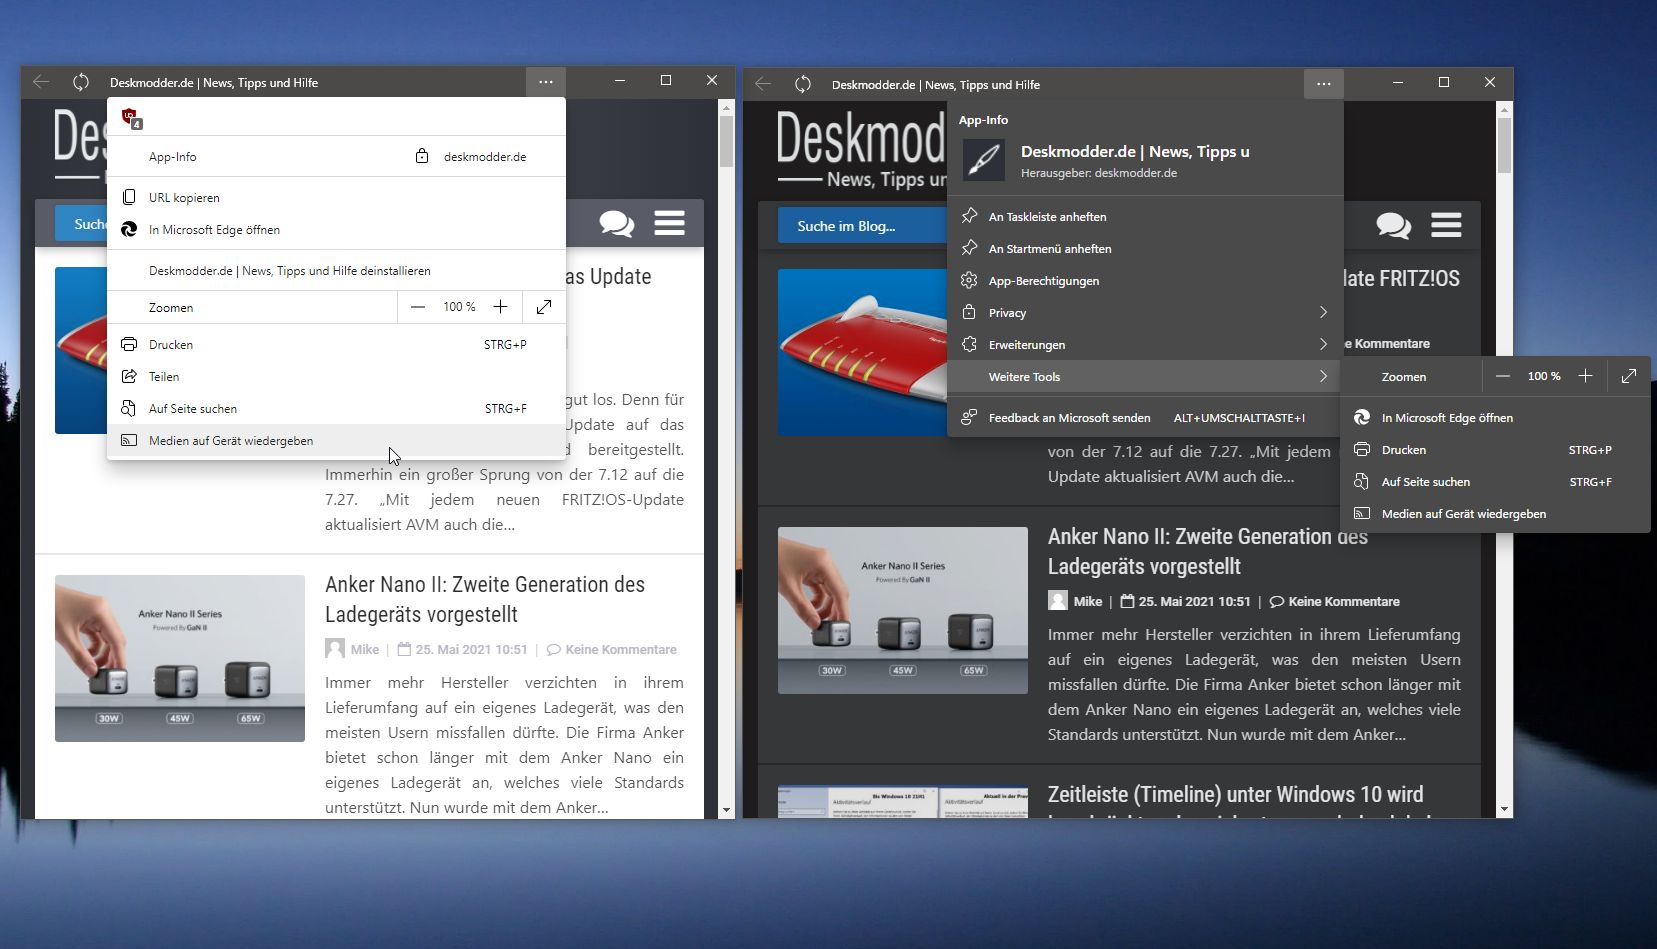Click author Mike in left window
Image resolution: width=1657 pixels, height=949 pixels.
point(365,649)
